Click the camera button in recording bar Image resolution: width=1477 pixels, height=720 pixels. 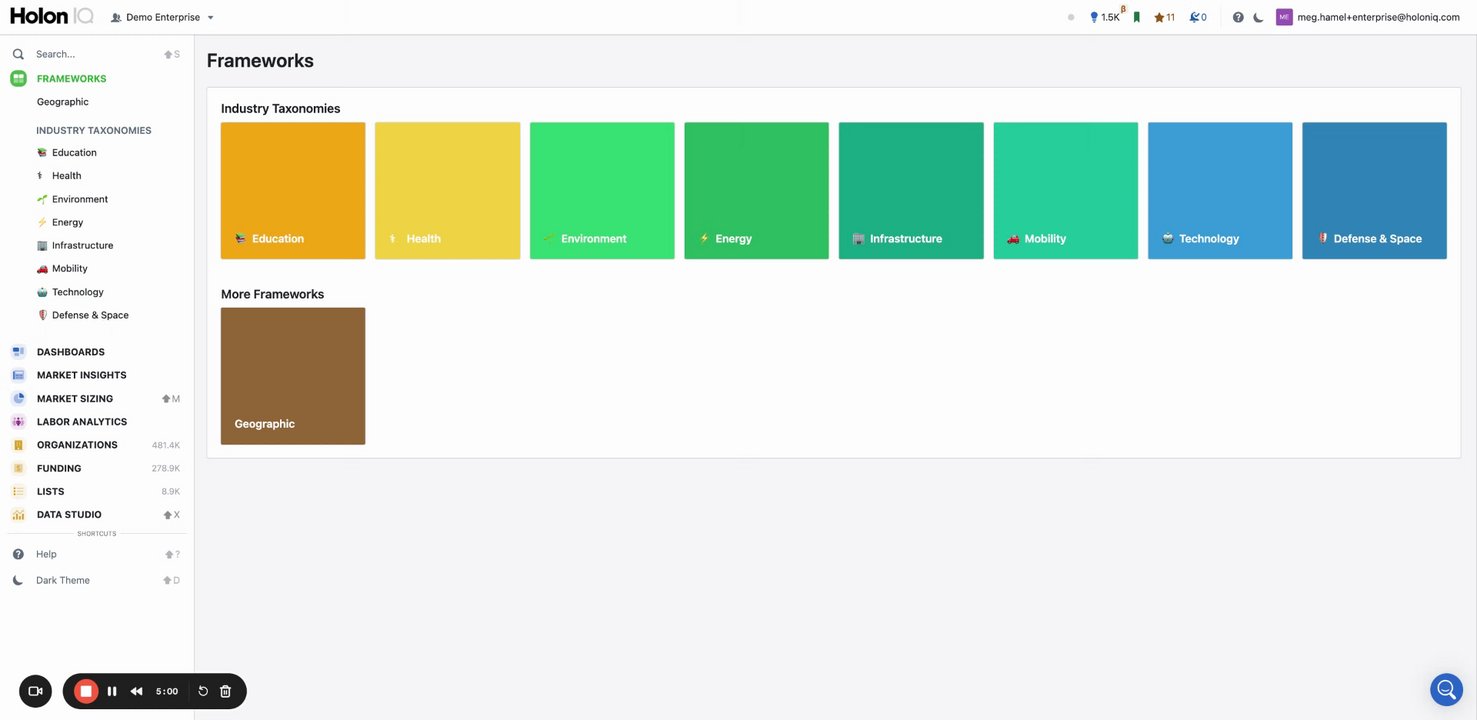point(35,691)
